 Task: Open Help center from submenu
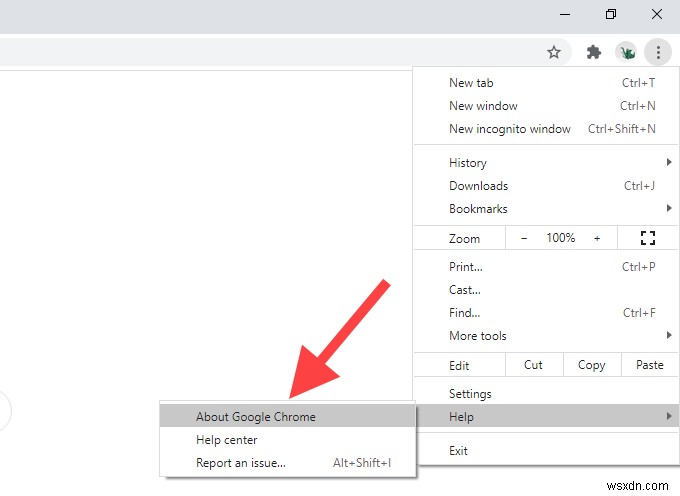pos(287,440)
